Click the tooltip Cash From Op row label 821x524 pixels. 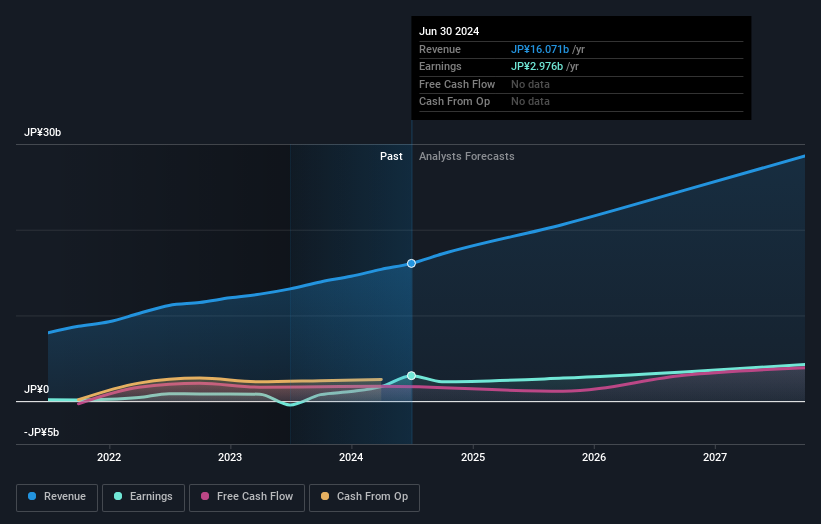[x=454, y=102]
